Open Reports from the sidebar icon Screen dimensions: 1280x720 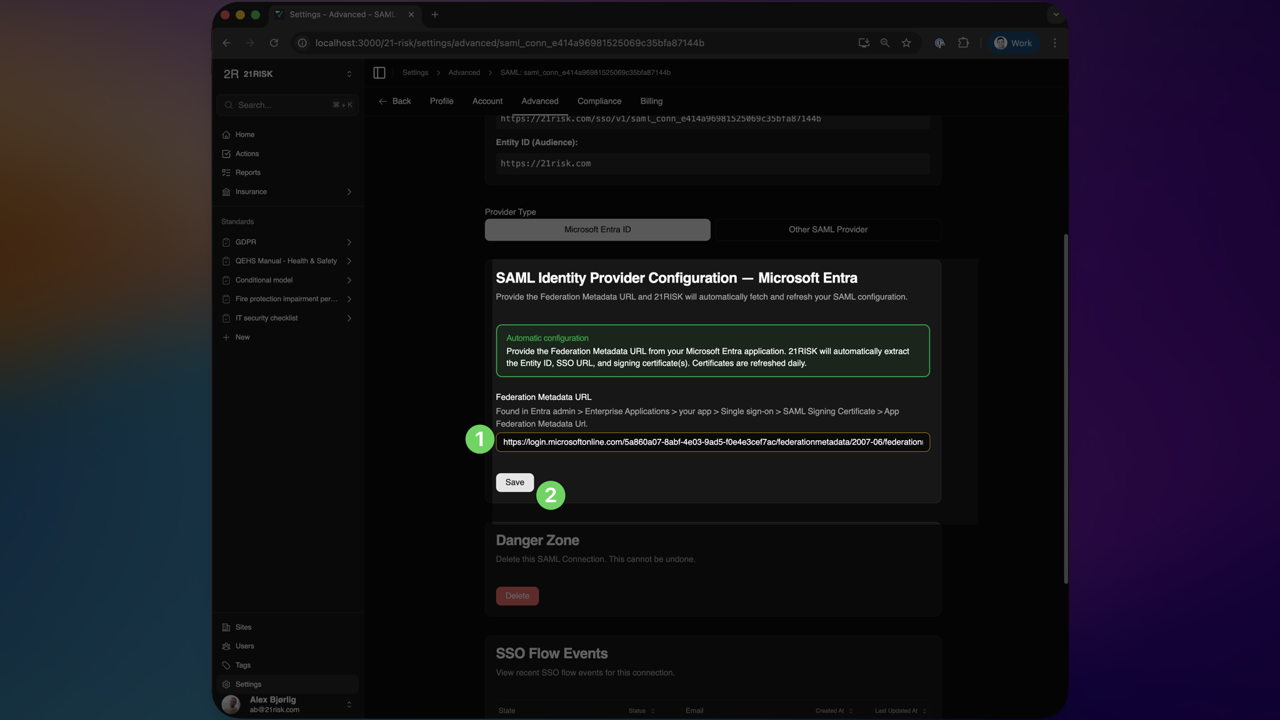point(228,172)
